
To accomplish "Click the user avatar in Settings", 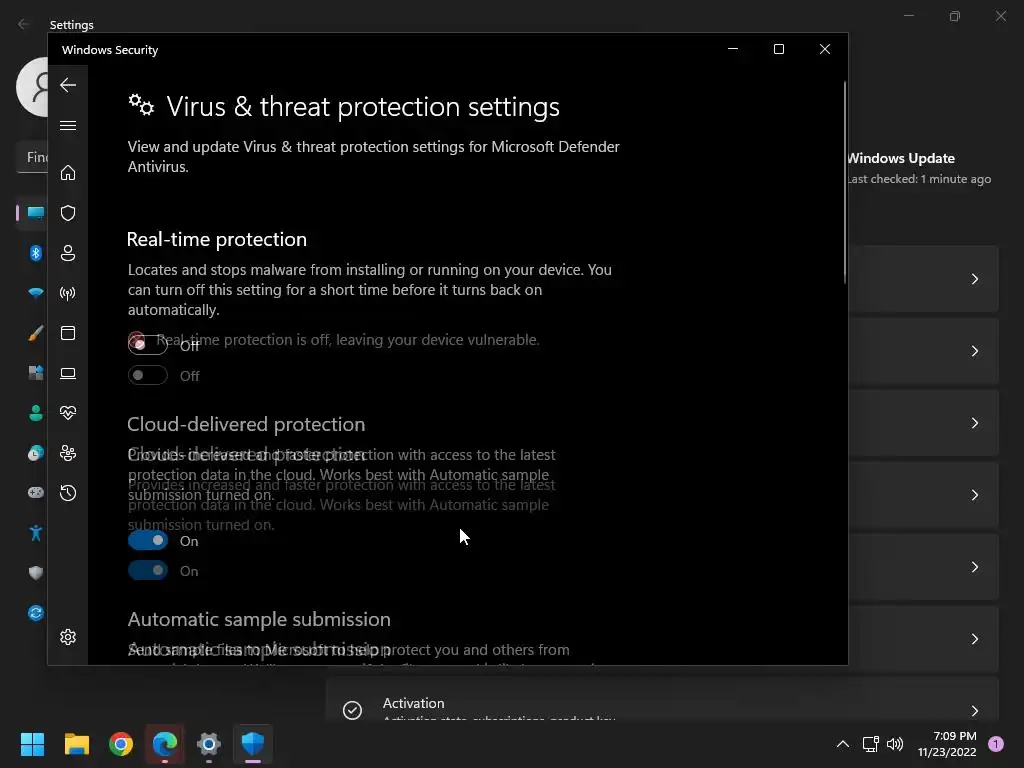I will click(x=32, y=87).
